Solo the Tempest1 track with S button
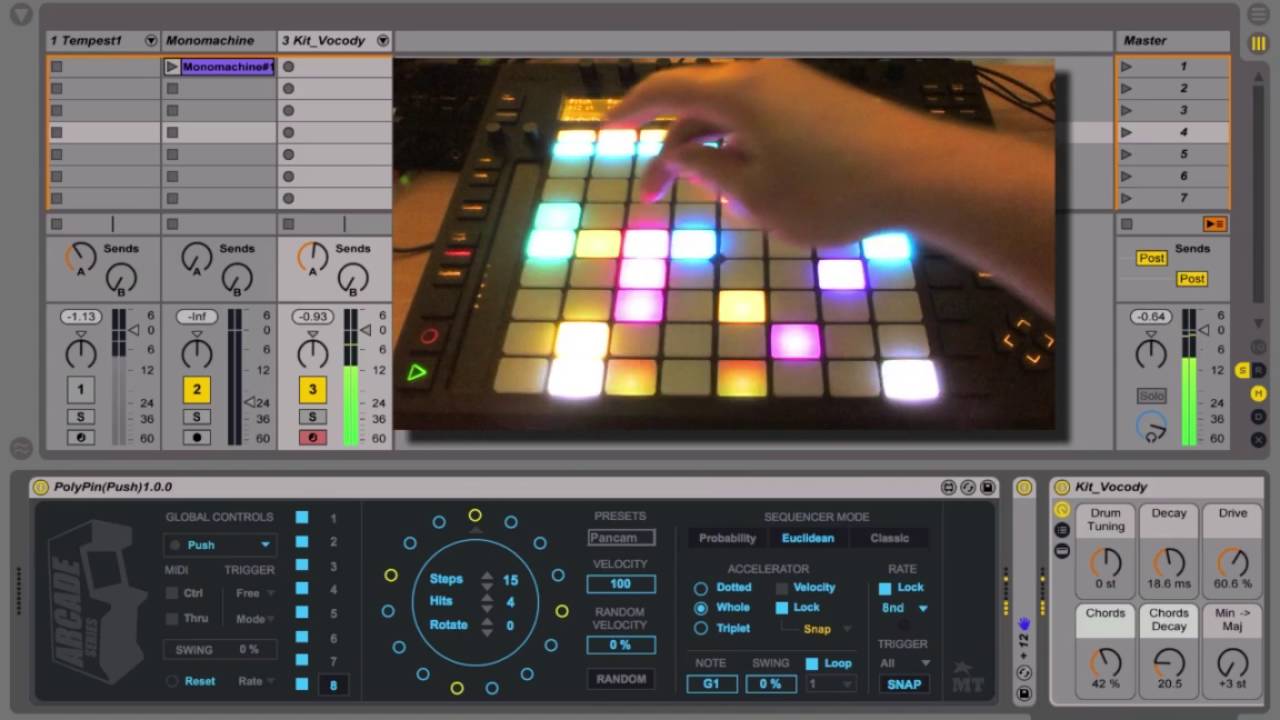The width and height of the screenshot is (1280, 720). point(81,417)
